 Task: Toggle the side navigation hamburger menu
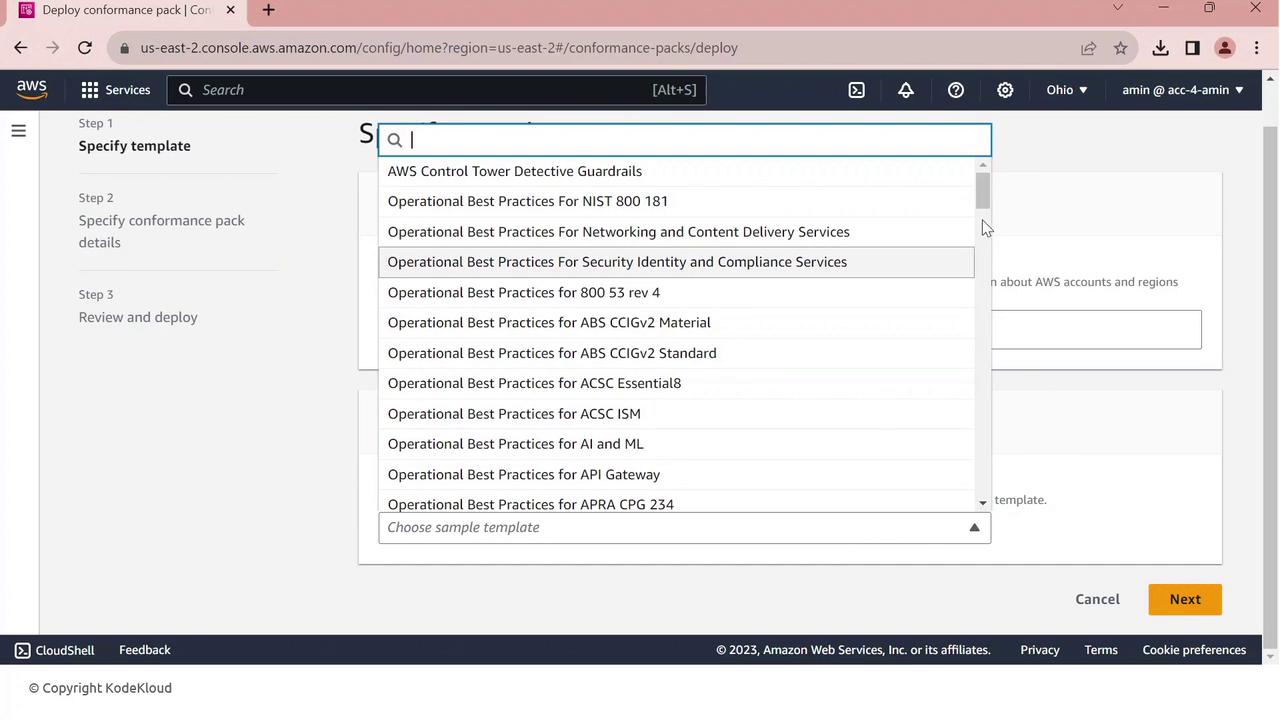click(x=18, y=131)
